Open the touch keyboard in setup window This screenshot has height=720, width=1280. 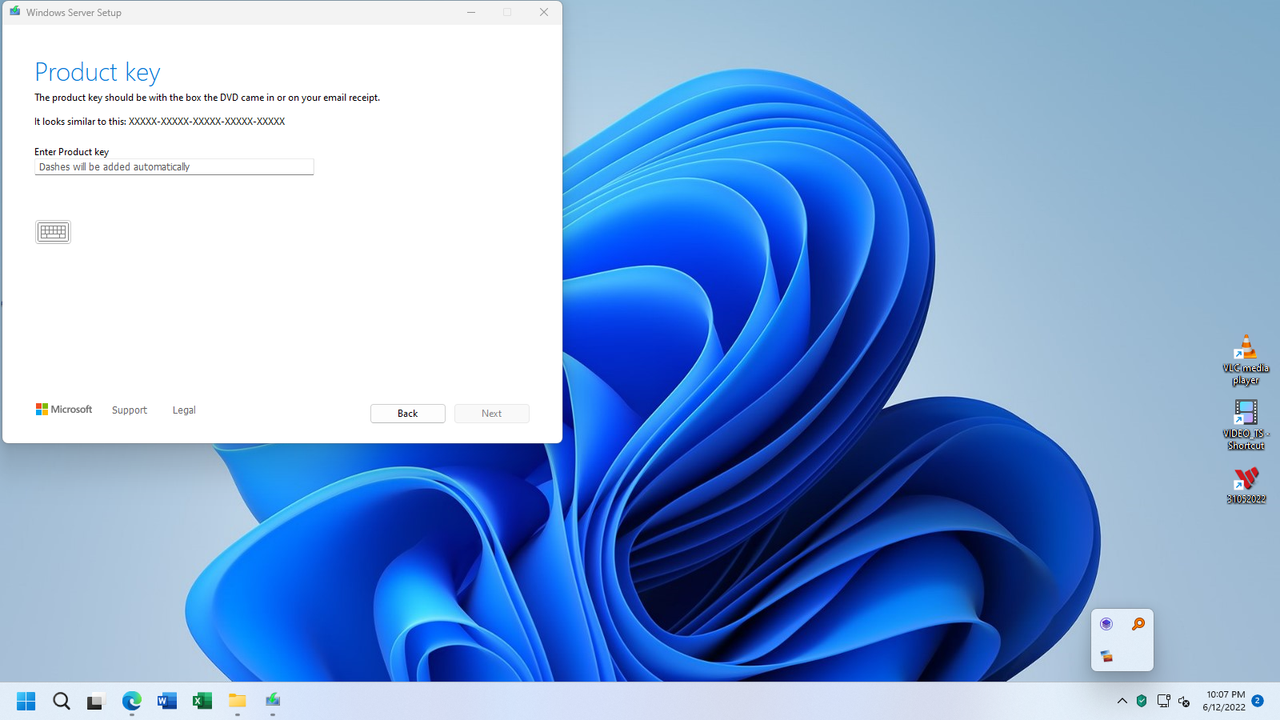pyautogui.click(x=52, y=231)
